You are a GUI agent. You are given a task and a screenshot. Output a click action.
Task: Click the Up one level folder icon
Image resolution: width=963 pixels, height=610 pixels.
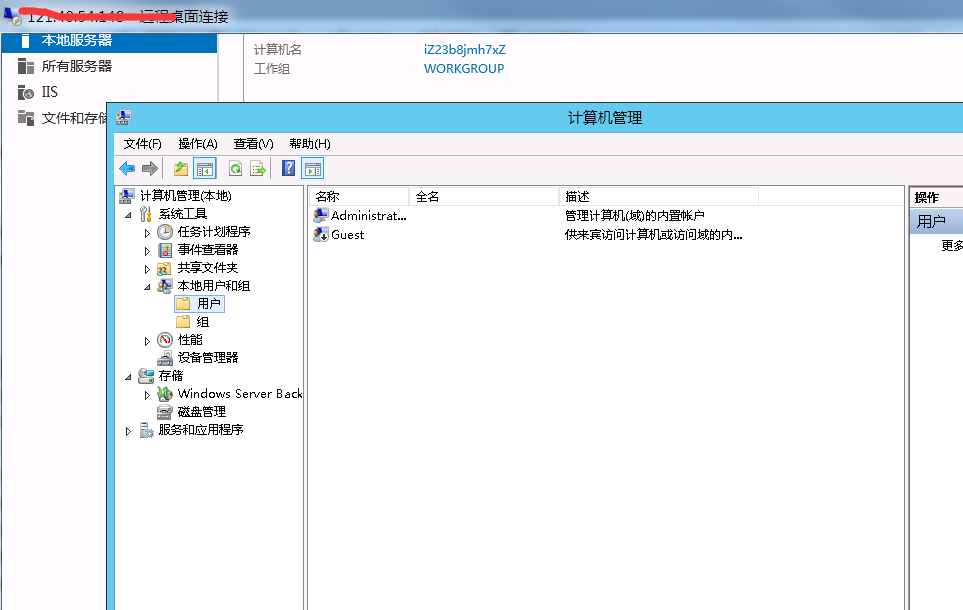click(x=180, y=168)
